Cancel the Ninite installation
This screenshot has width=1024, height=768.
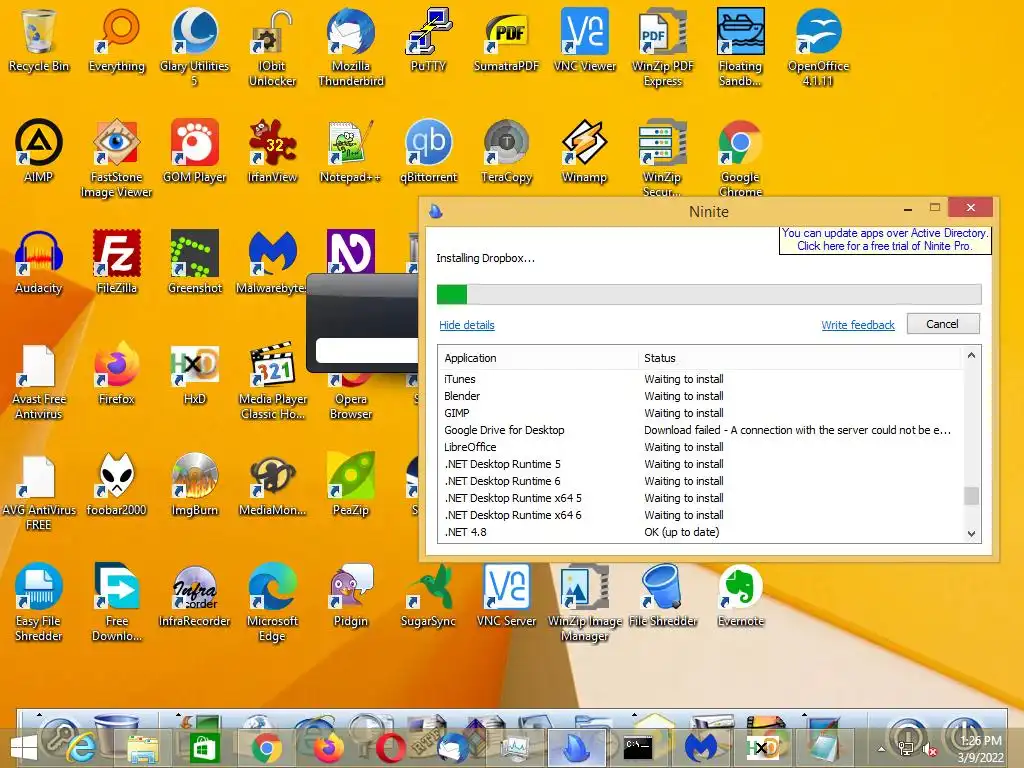(x=942, y=324)
